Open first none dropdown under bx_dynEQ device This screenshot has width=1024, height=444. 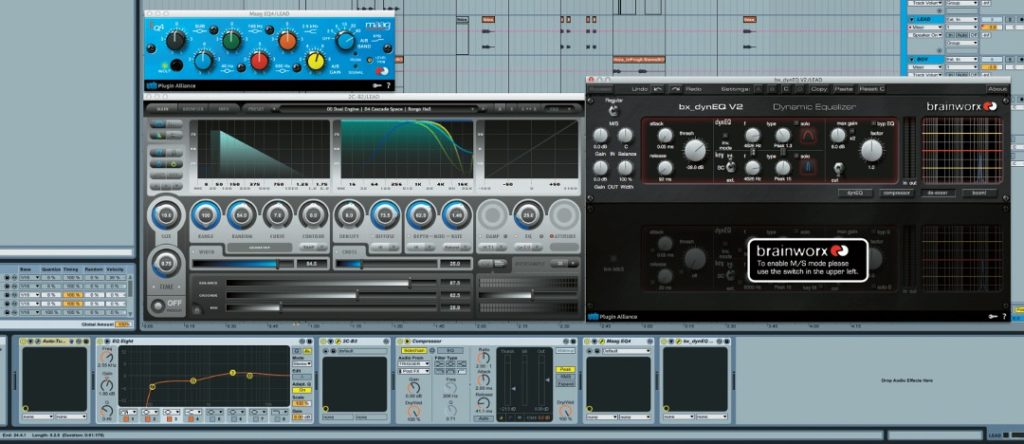(x=679, y=417)
